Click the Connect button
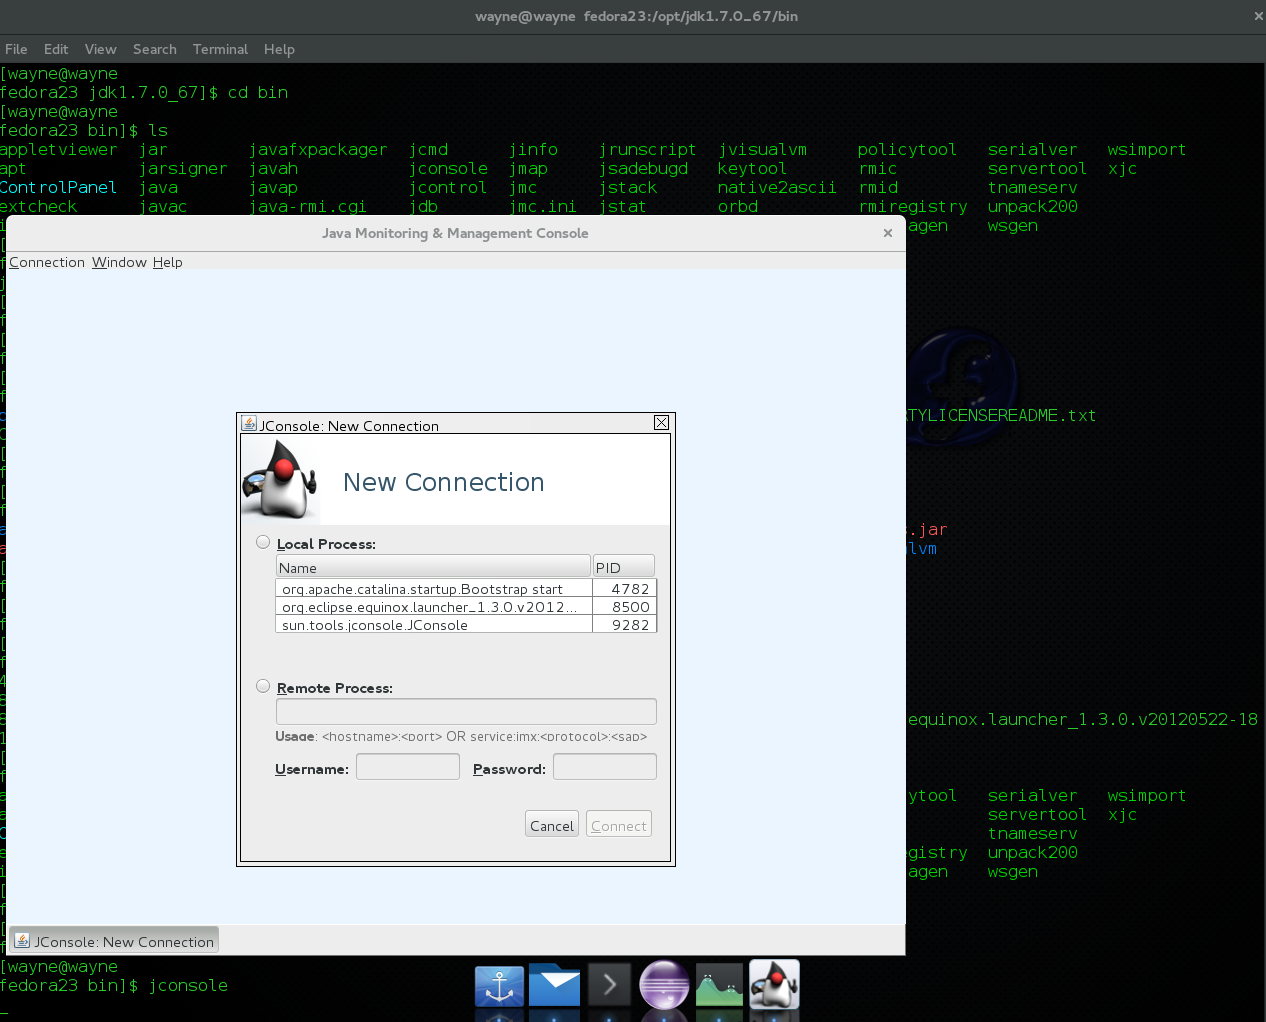 click(618, 825)
